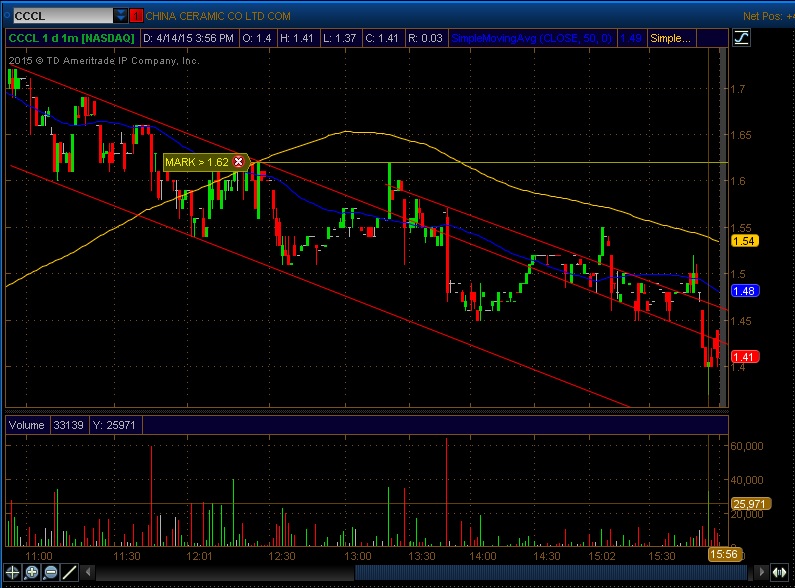
Task: Click the zoom in magnifier
Action: point(31,573)
